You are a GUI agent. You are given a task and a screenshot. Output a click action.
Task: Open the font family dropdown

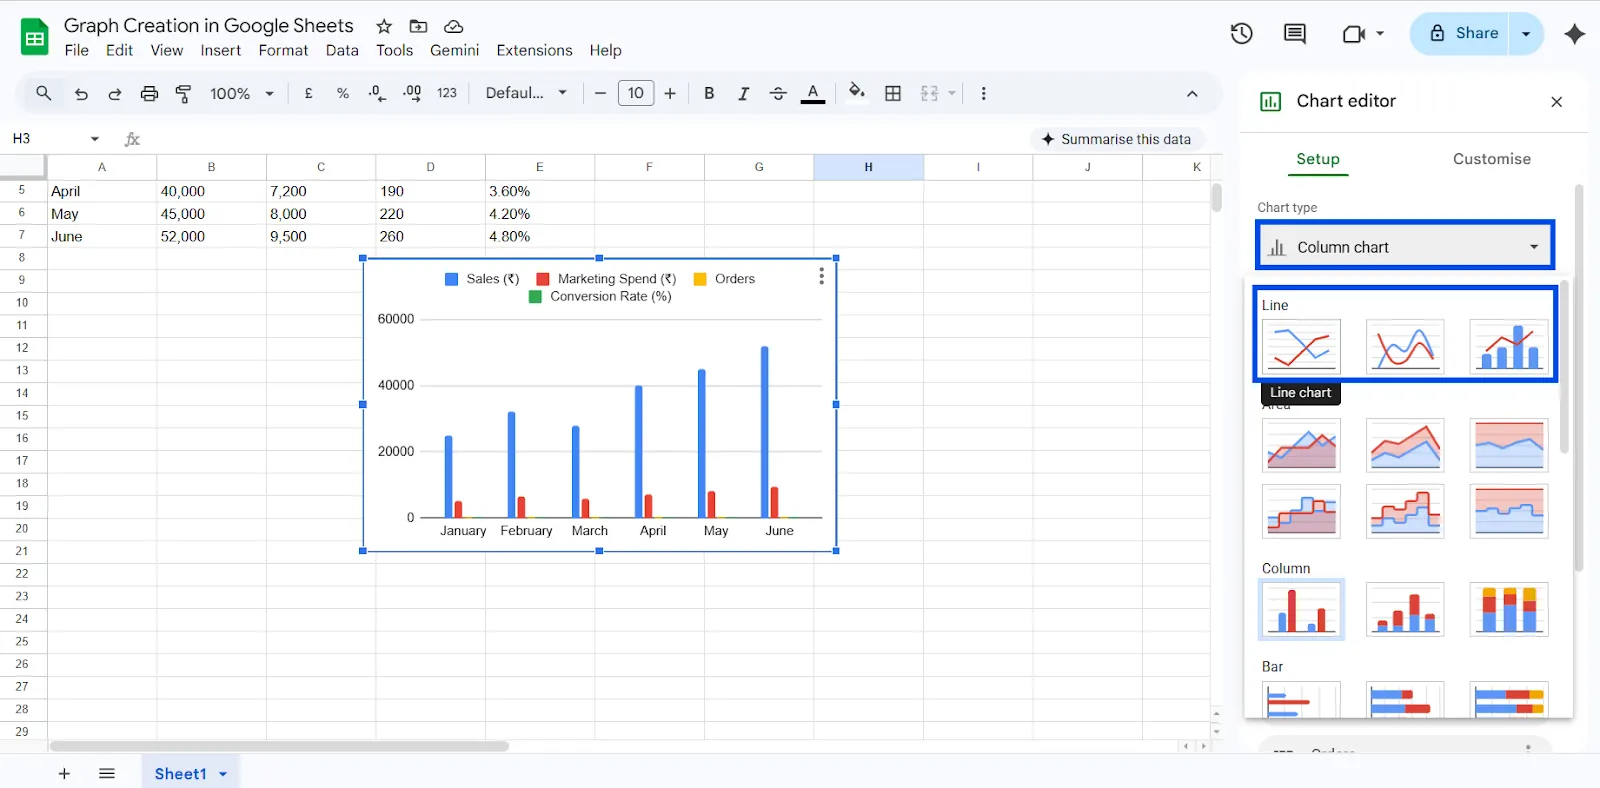(x=526, y=93)
